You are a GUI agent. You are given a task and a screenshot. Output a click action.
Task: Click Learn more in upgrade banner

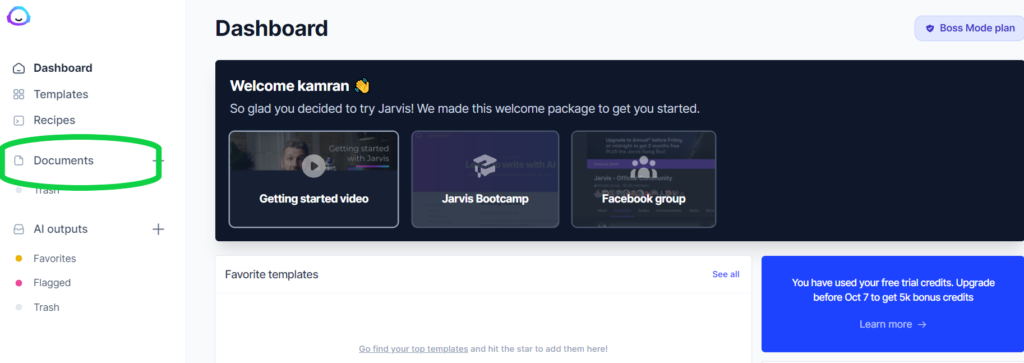(893, 324)
